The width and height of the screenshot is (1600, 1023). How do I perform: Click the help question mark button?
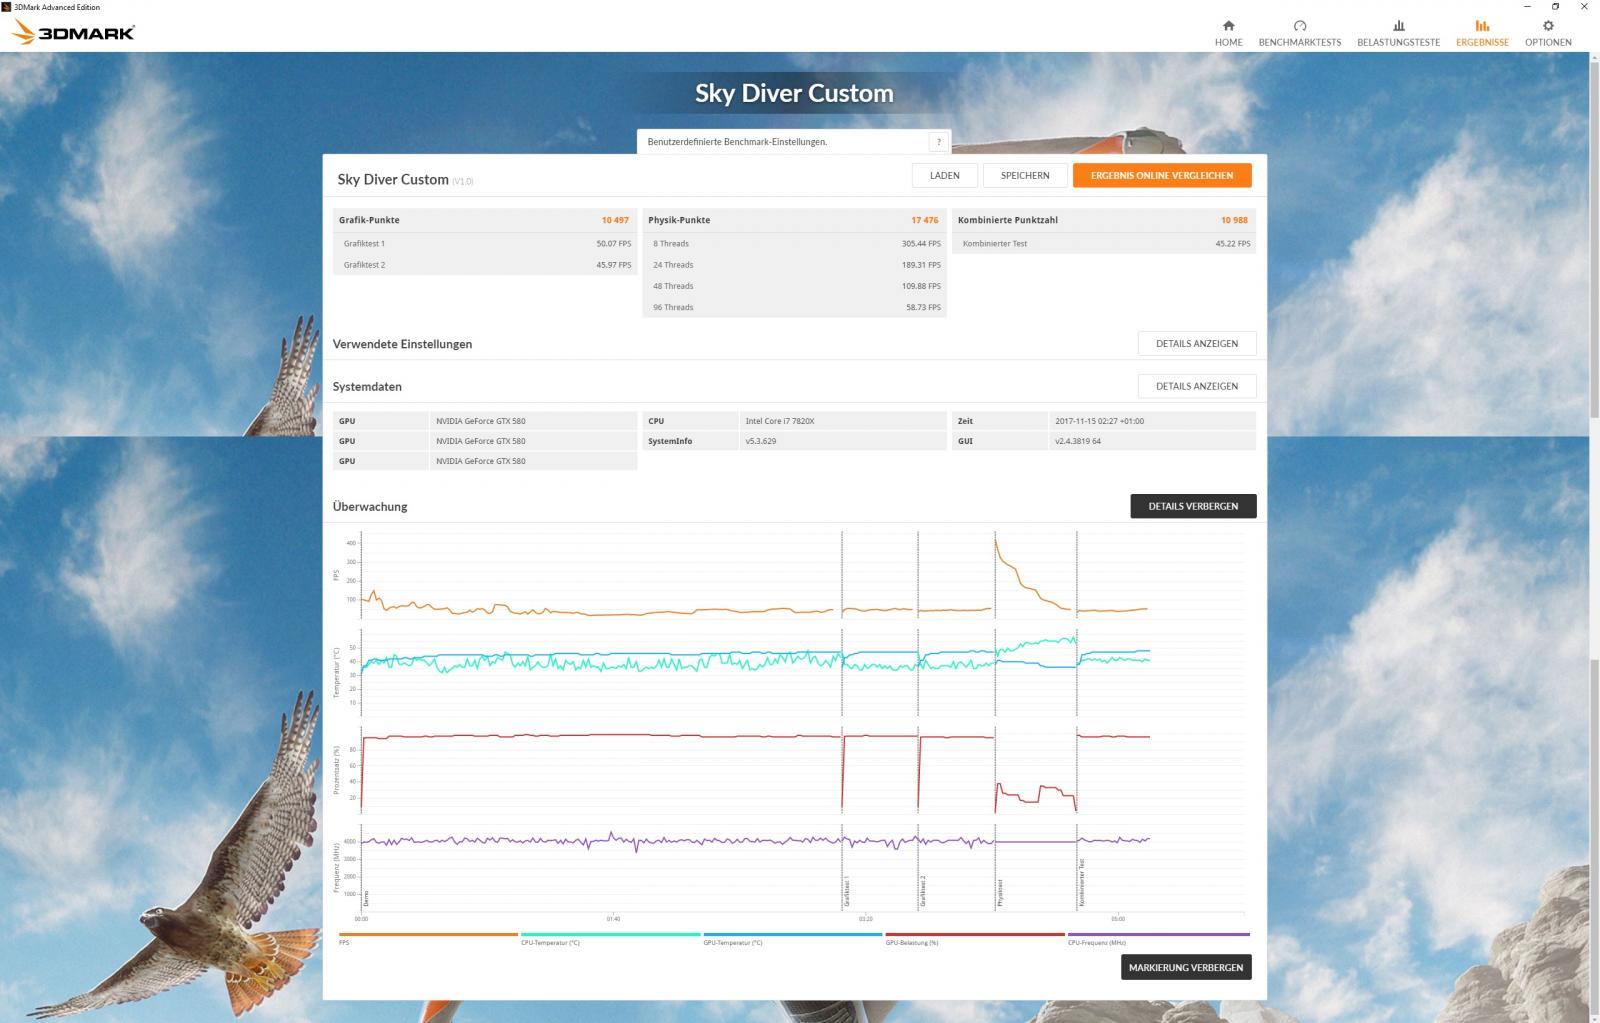tap(939, 142)
